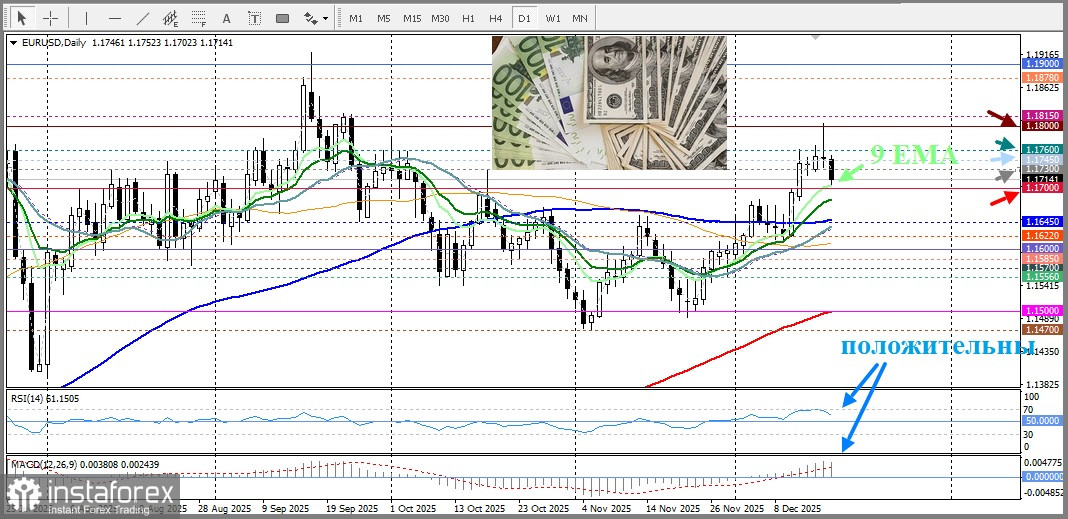Choose the trendline drawing tool
The width and height of the screenshot is (1068, 519).
pos(143,18)
